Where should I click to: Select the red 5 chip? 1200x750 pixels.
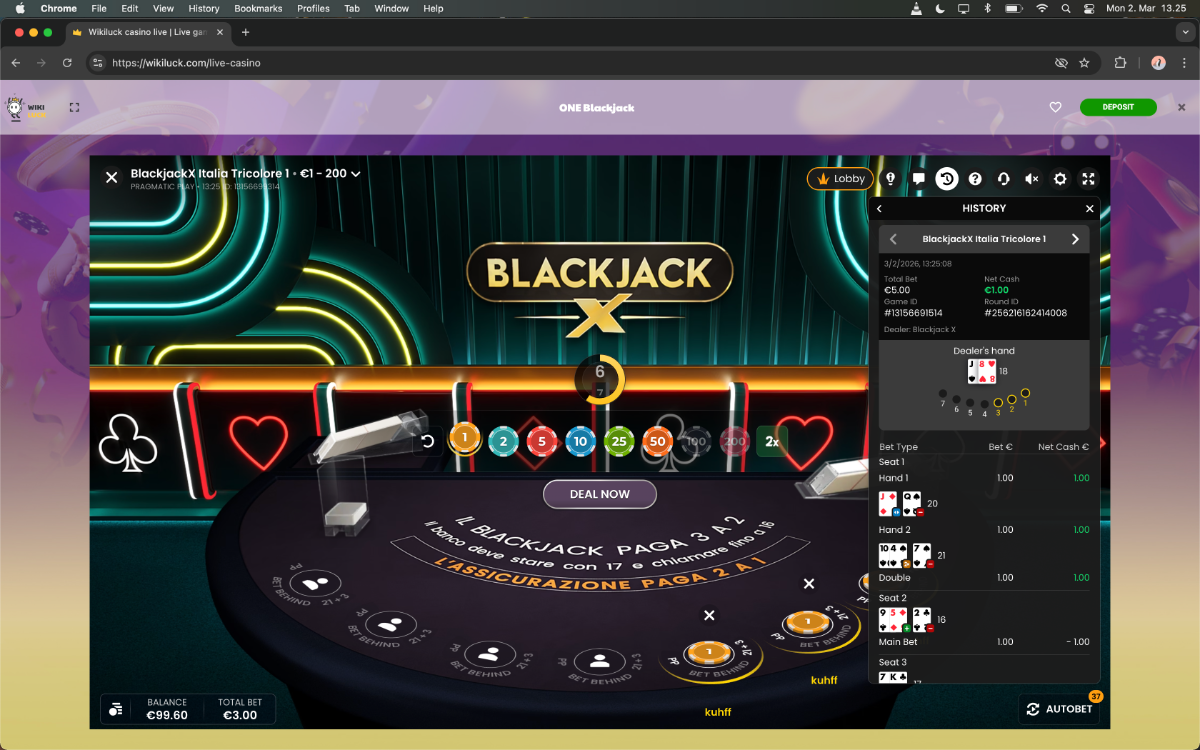tap(542, 441)
